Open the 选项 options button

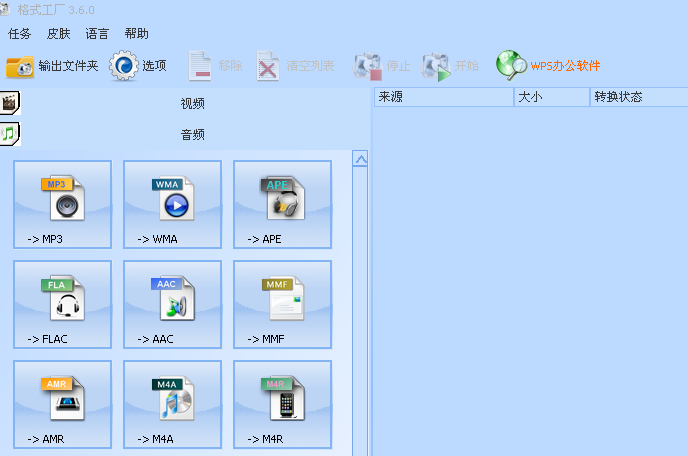139,67
